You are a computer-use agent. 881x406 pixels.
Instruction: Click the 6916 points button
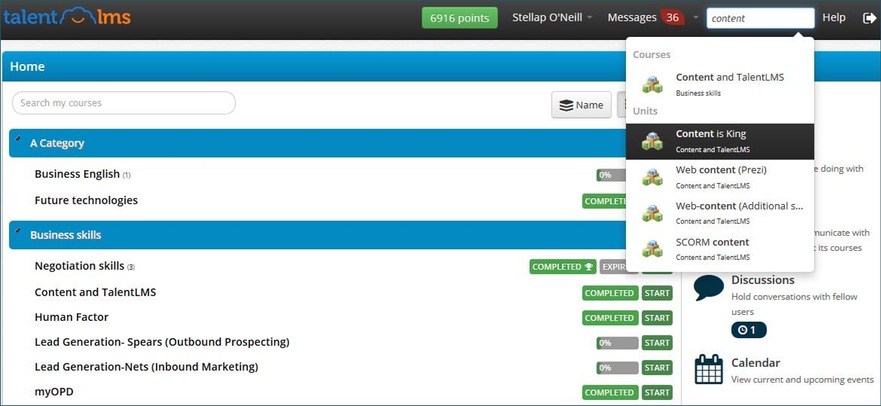tap(460, 18)
